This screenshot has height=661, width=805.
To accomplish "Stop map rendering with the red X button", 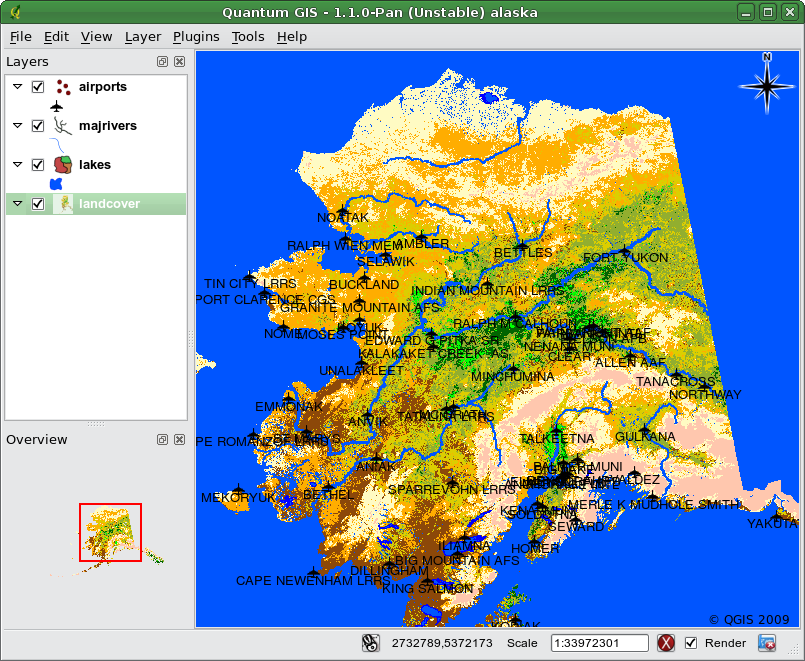I will [x=666, y=643].
